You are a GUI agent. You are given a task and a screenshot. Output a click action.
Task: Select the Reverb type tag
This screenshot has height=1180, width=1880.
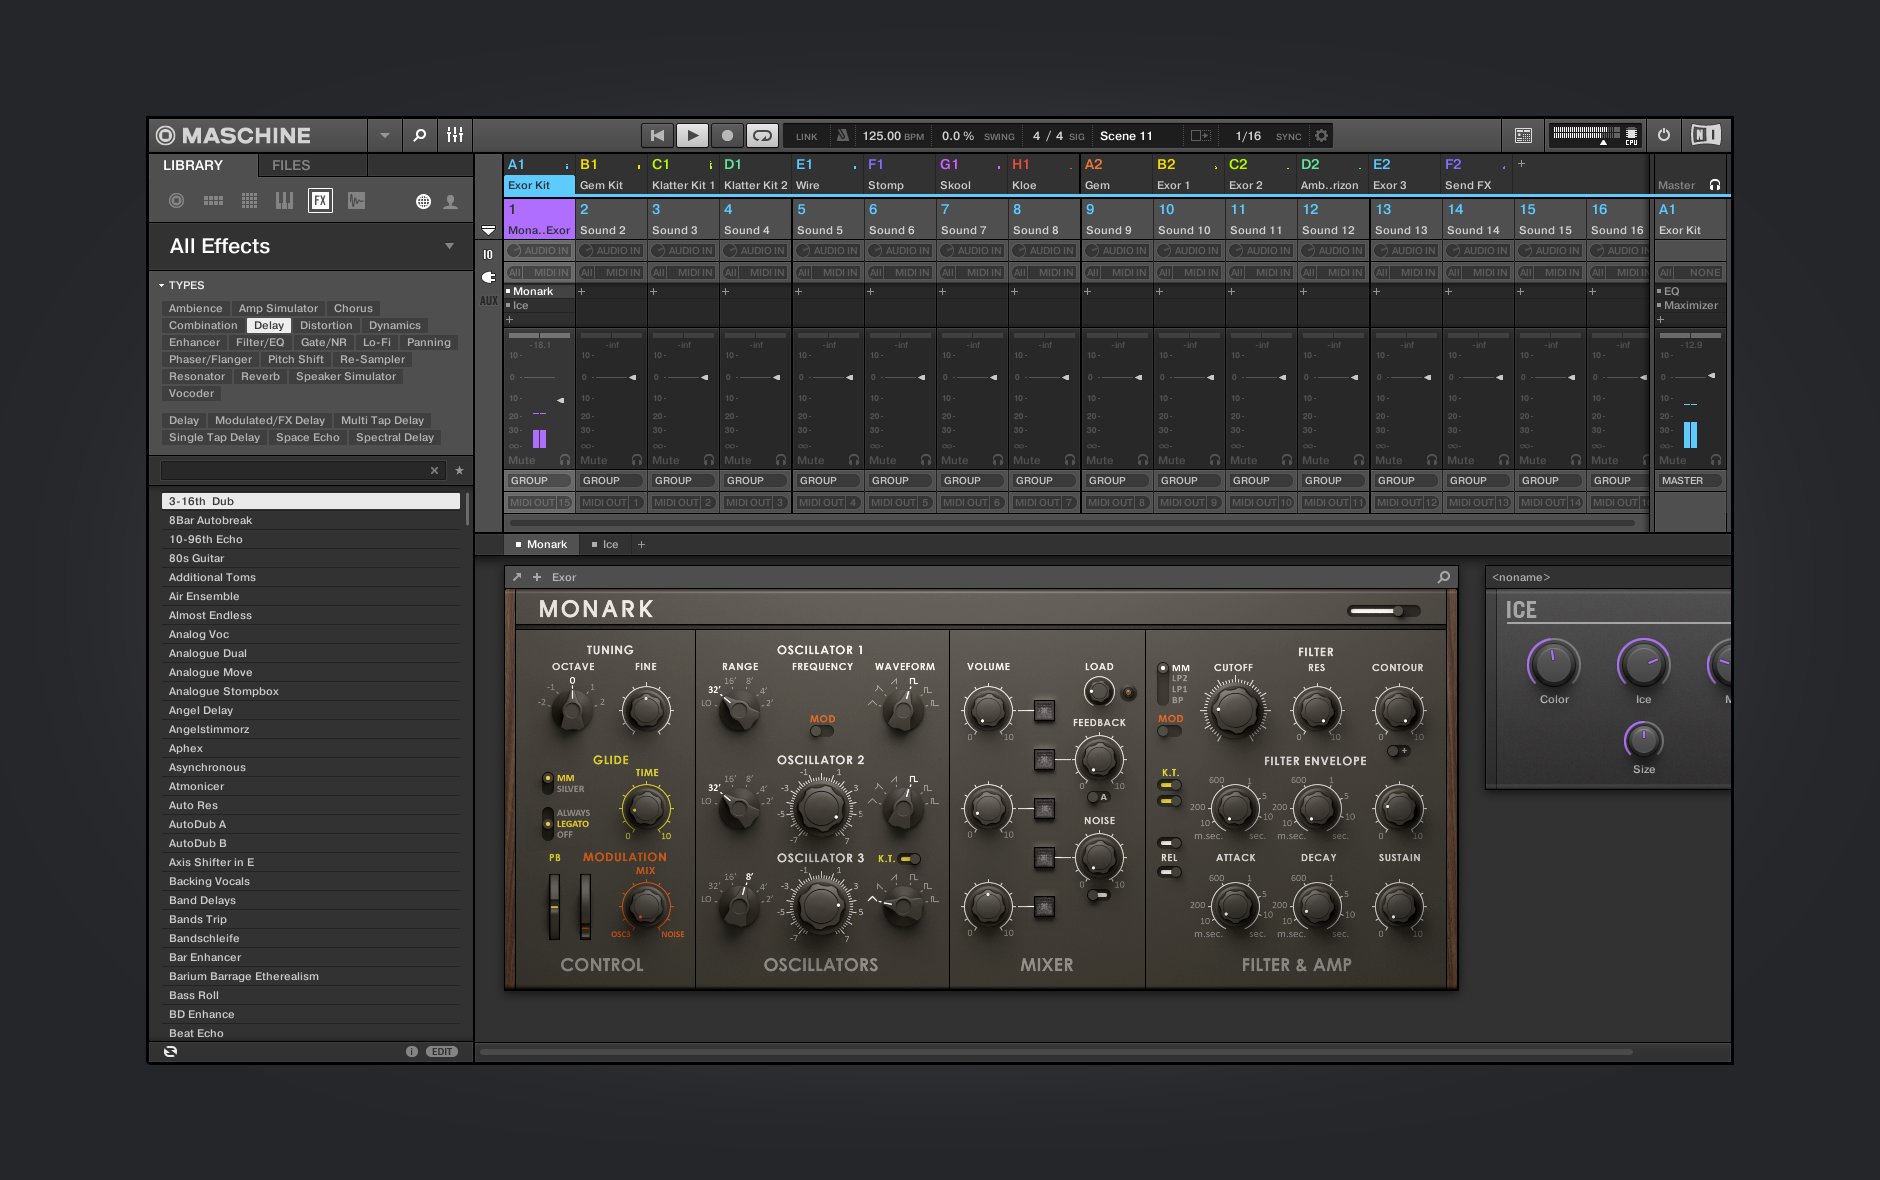pos(260,376)
